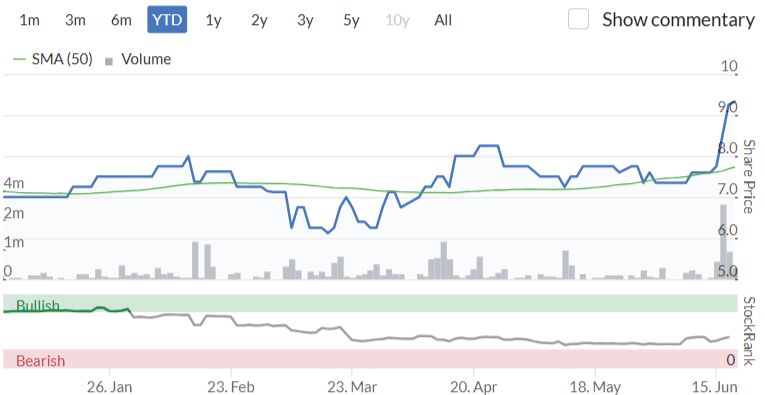
Task: Click the 10 share price axis label
Action: tap(729, 66)
